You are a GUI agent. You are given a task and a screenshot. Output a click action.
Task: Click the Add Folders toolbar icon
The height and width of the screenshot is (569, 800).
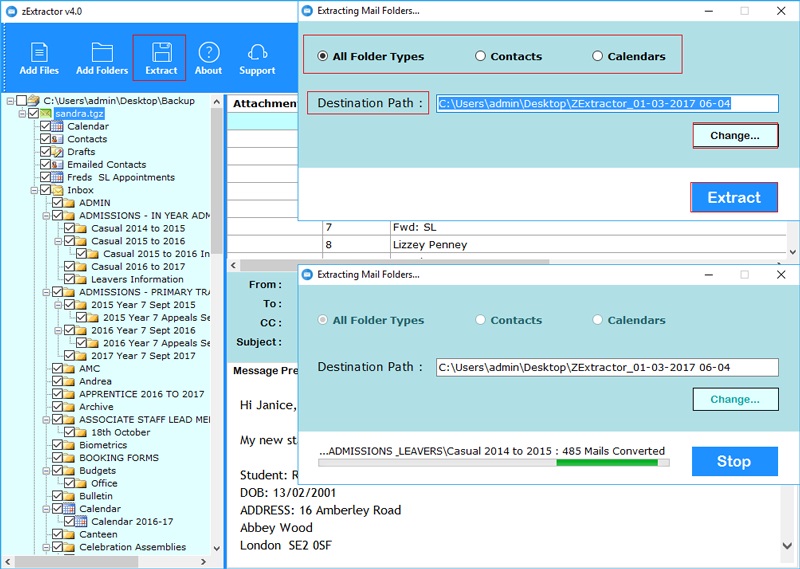[x=102, y=52]
